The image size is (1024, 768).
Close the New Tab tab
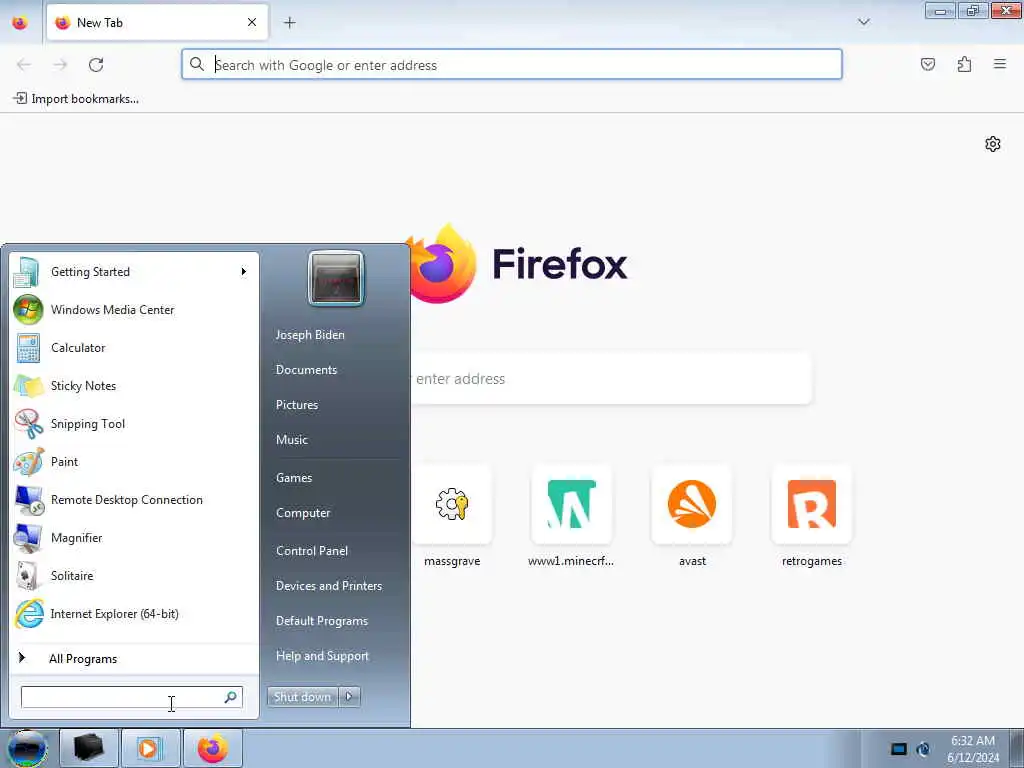click(252, 23)
